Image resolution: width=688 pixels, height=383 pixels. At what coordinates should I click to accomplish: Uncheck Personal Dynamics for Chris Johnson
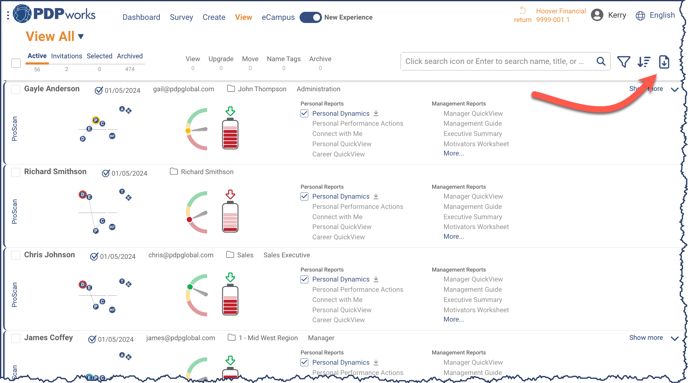click(x=305, y=279)
